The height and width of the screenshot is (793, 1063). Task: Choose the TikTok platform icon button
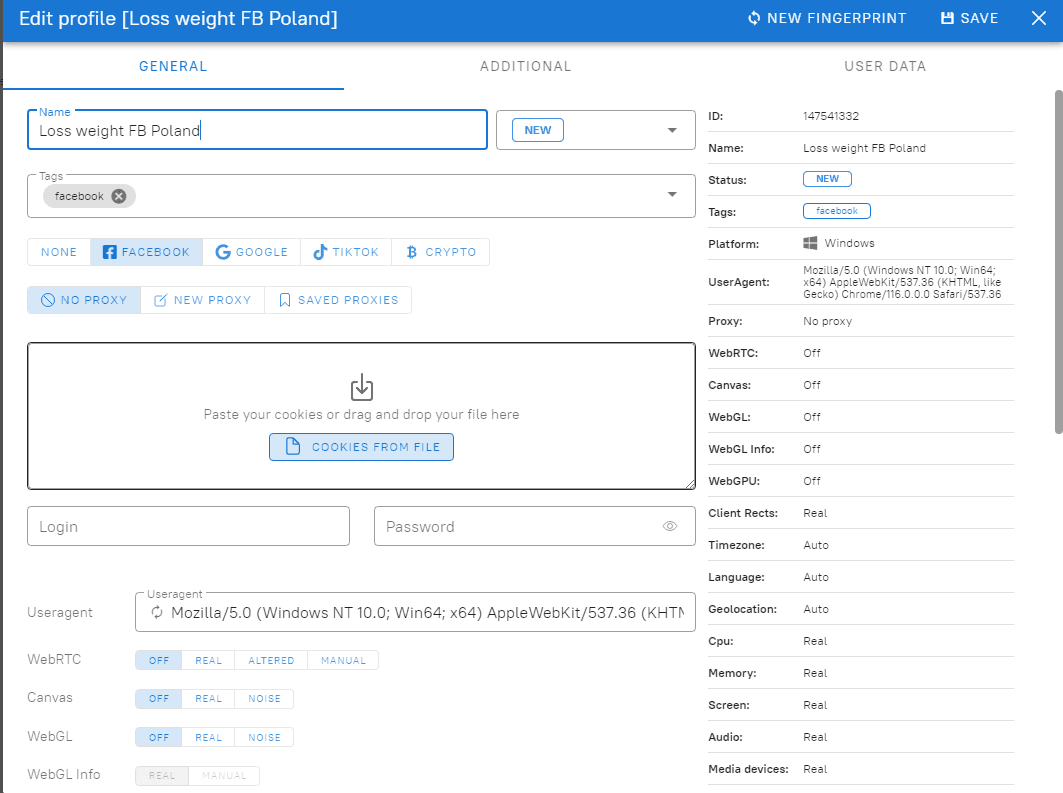320,252
